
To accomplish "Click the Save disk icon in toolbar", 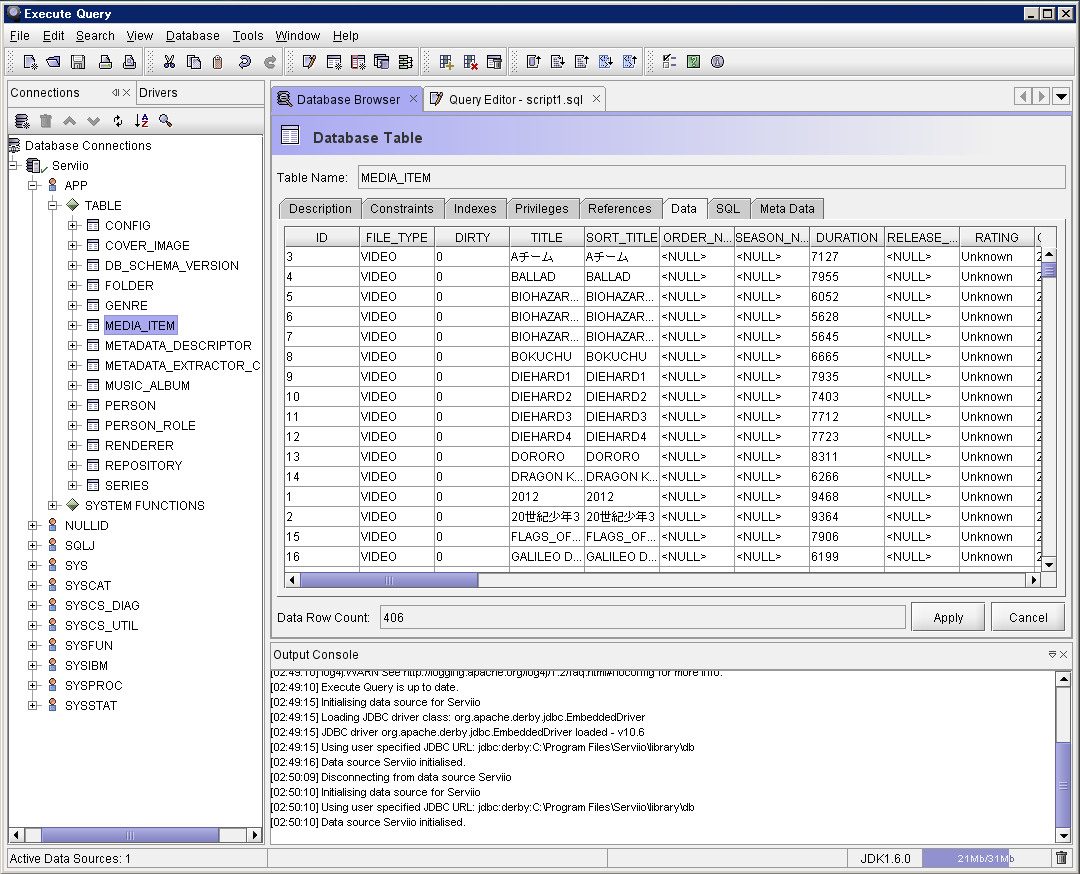I will 78,62.
